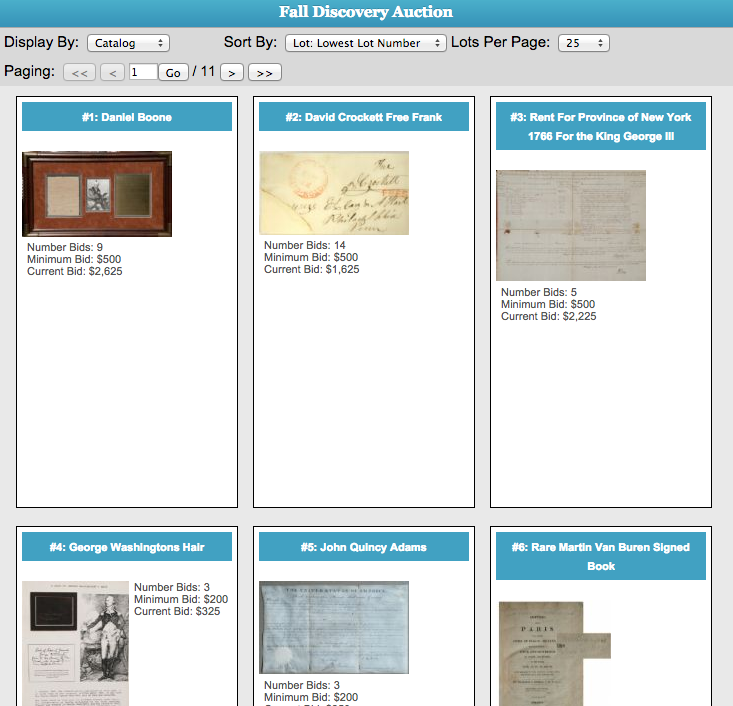
Task: Open the Lots Per Page dropdown
Action: 583,43
